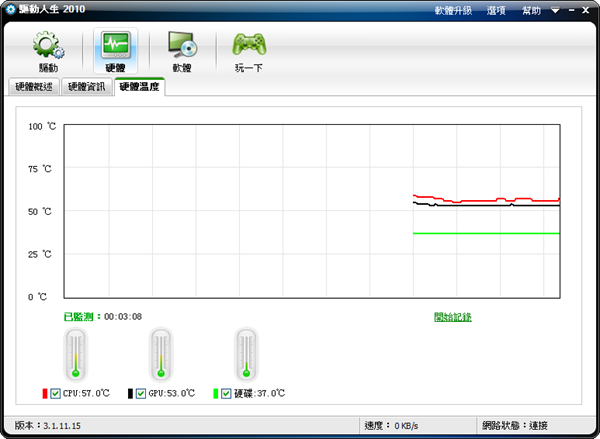Click the black GPU color swatch
600x439 pixels.
coord(130,393)
